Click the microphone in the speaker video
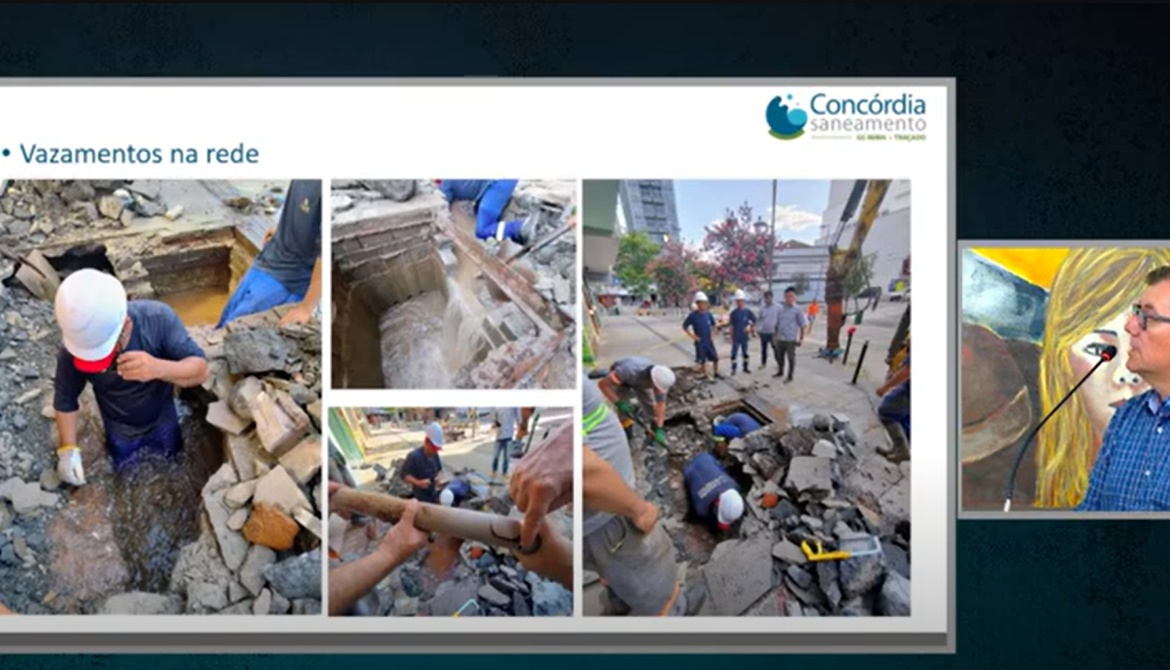 point(1105,353)
